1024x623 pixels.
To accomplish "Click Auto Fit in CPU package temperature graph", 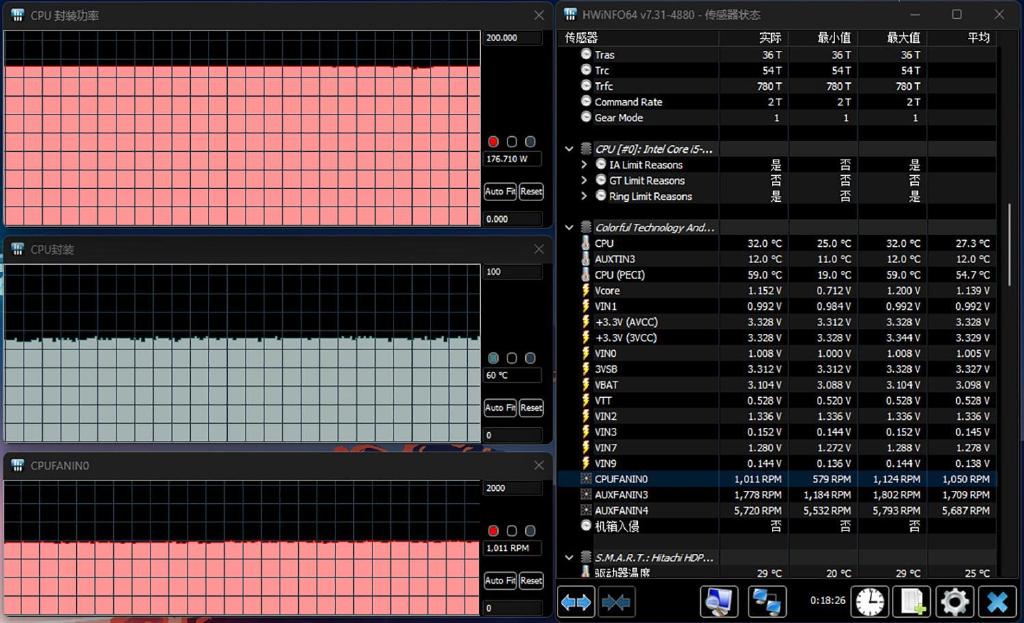I will click(x=500, y=408).
